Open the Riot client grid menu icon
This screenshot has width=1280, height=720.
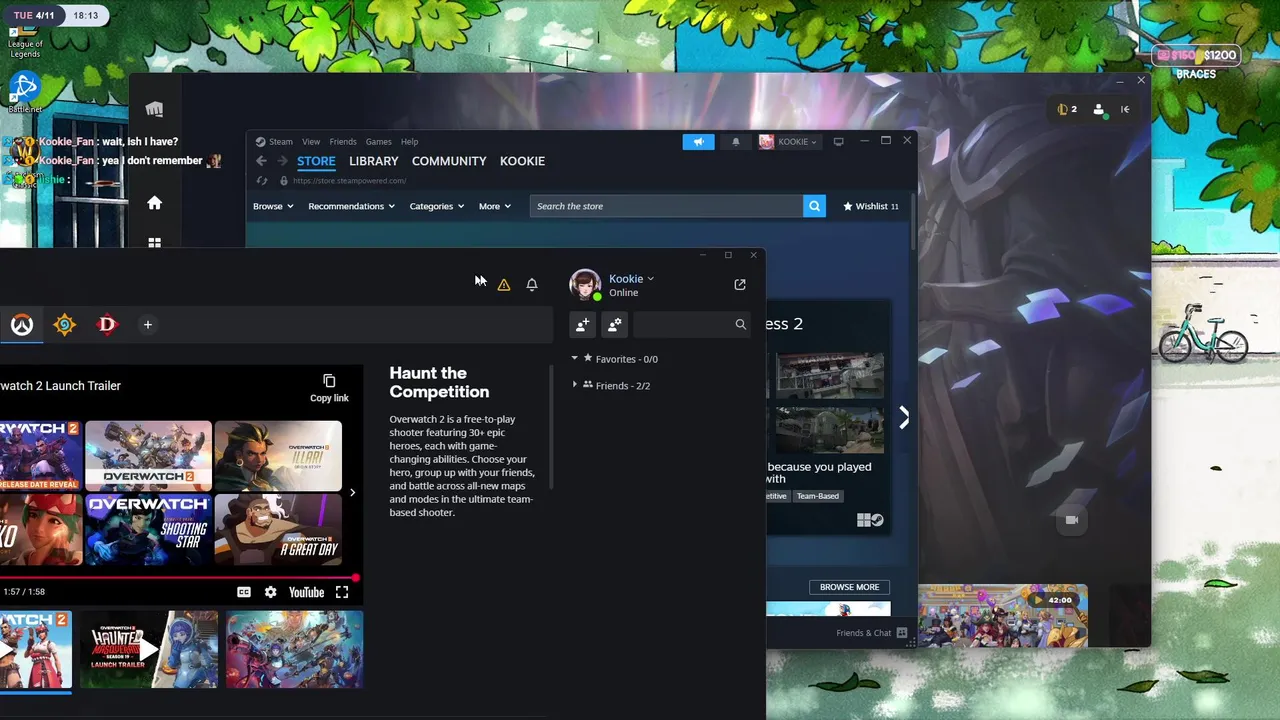pyautogui.click(x=154, y=243)
